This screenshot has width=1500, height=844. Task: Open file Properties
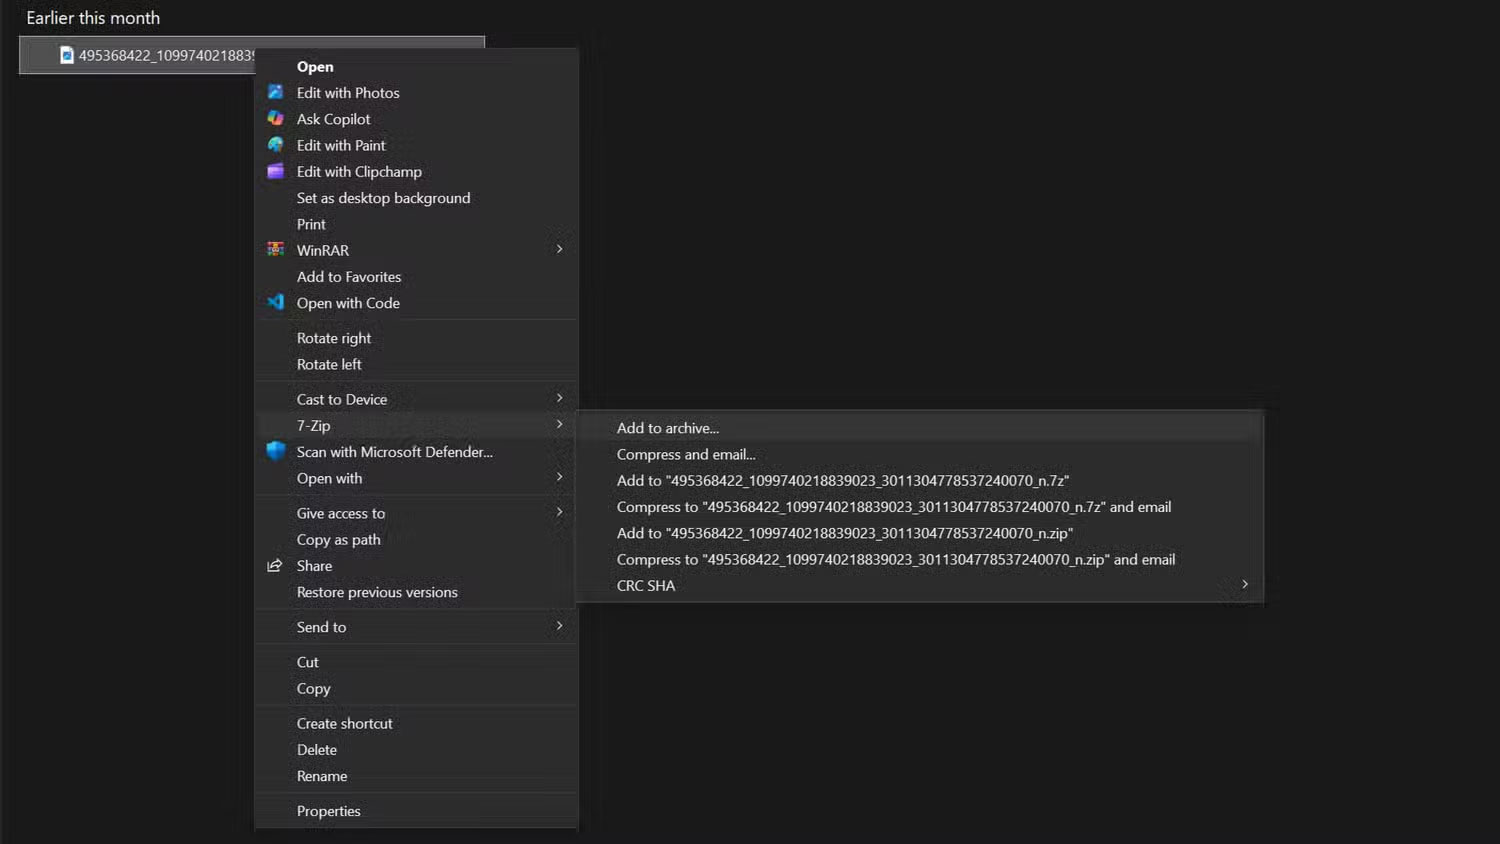click(328, 810)
